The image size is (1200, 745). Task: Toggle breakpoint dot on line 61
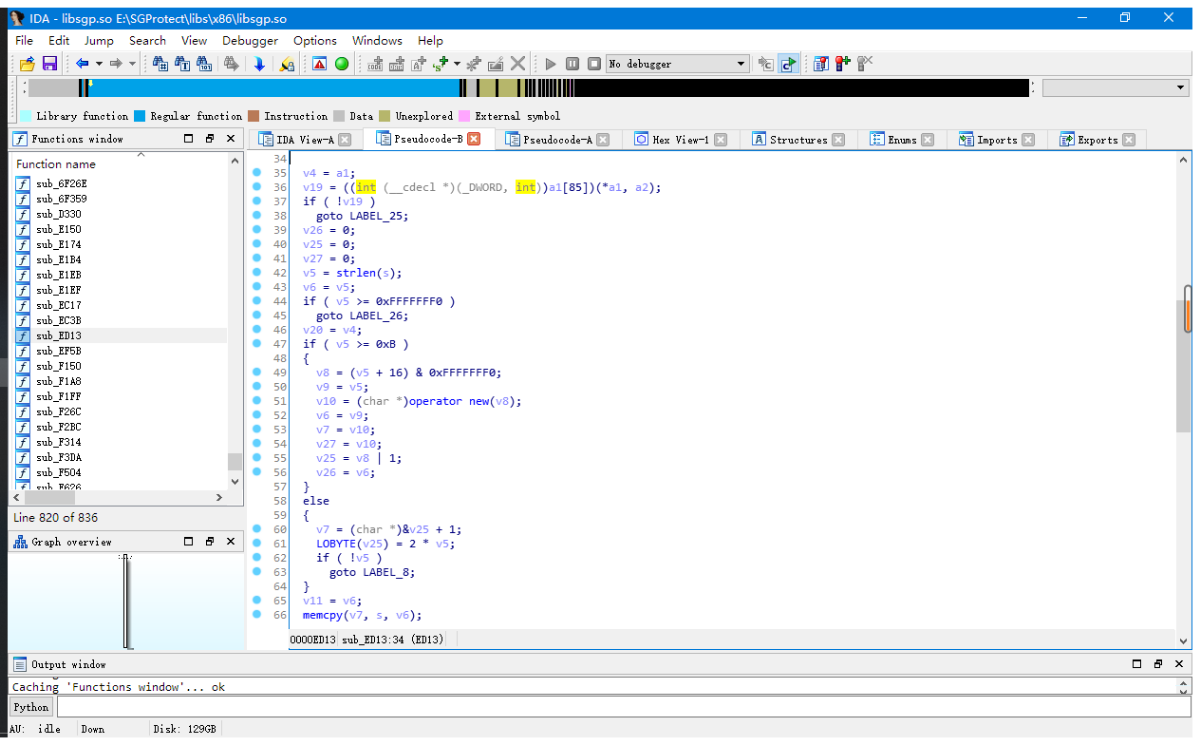[257, 543]
